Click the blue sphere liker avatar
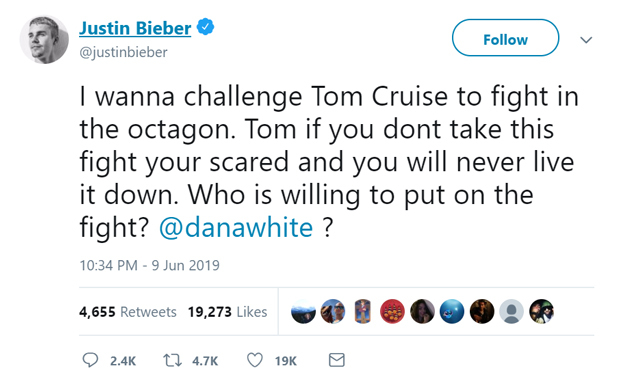This screenshot has width=620, height=391. [452, 312]
